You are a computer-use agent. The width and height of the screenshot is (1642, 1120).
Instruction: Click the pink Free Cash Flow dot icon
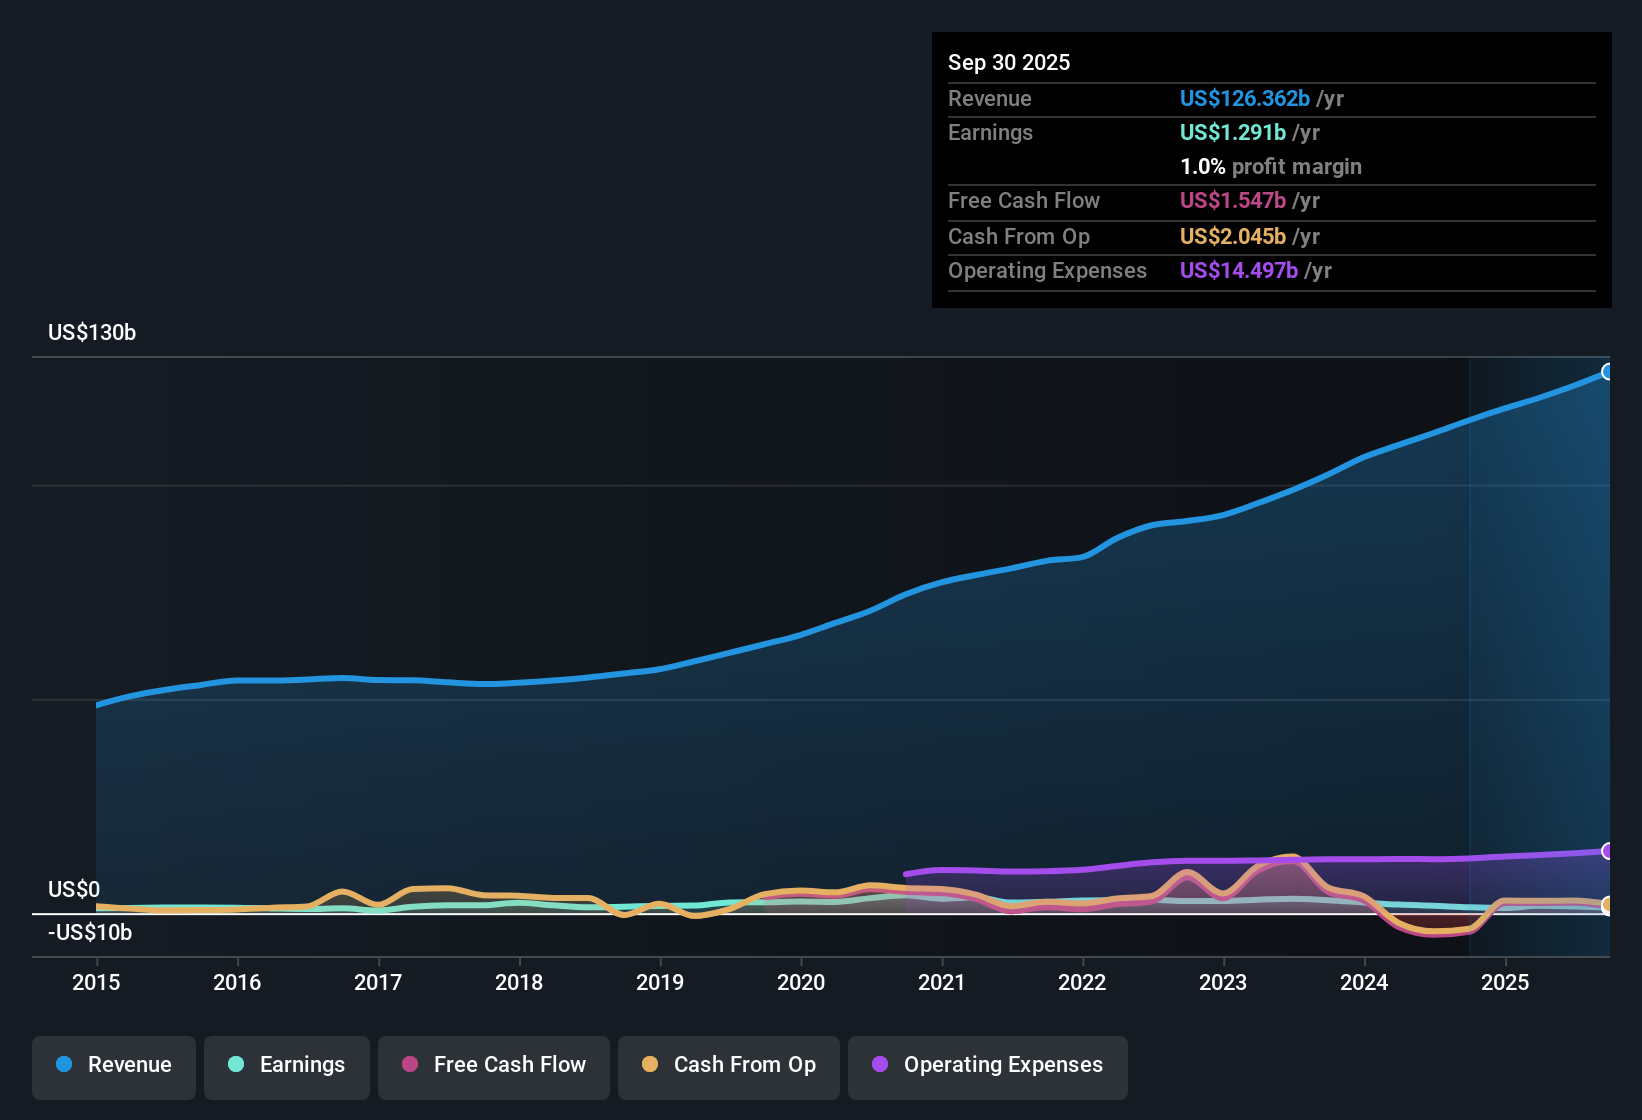tap(408, 1065)
